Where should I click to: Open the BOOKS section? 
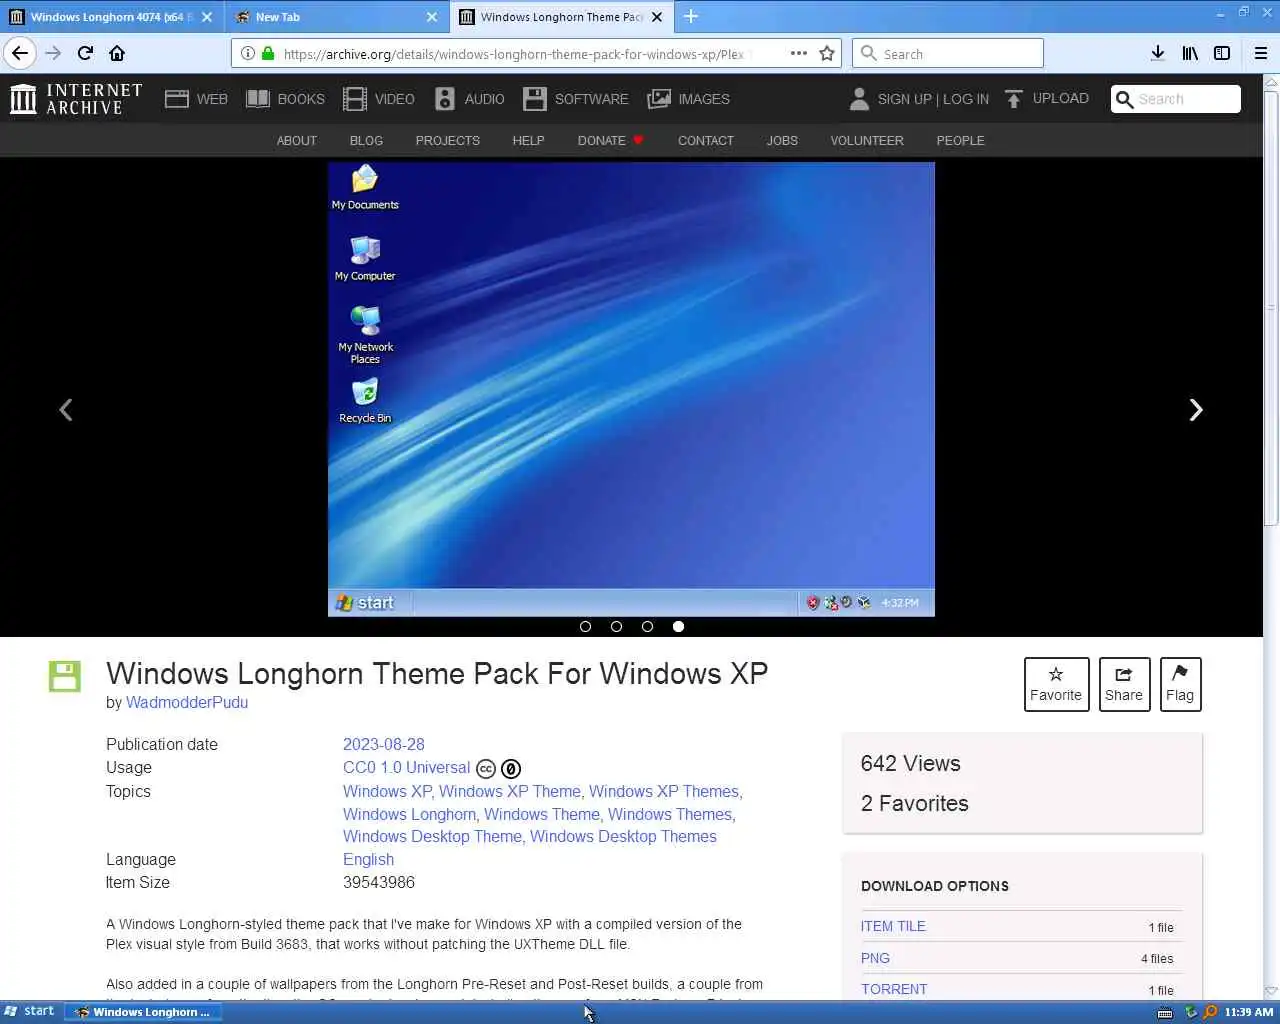(x=286, y=99)
